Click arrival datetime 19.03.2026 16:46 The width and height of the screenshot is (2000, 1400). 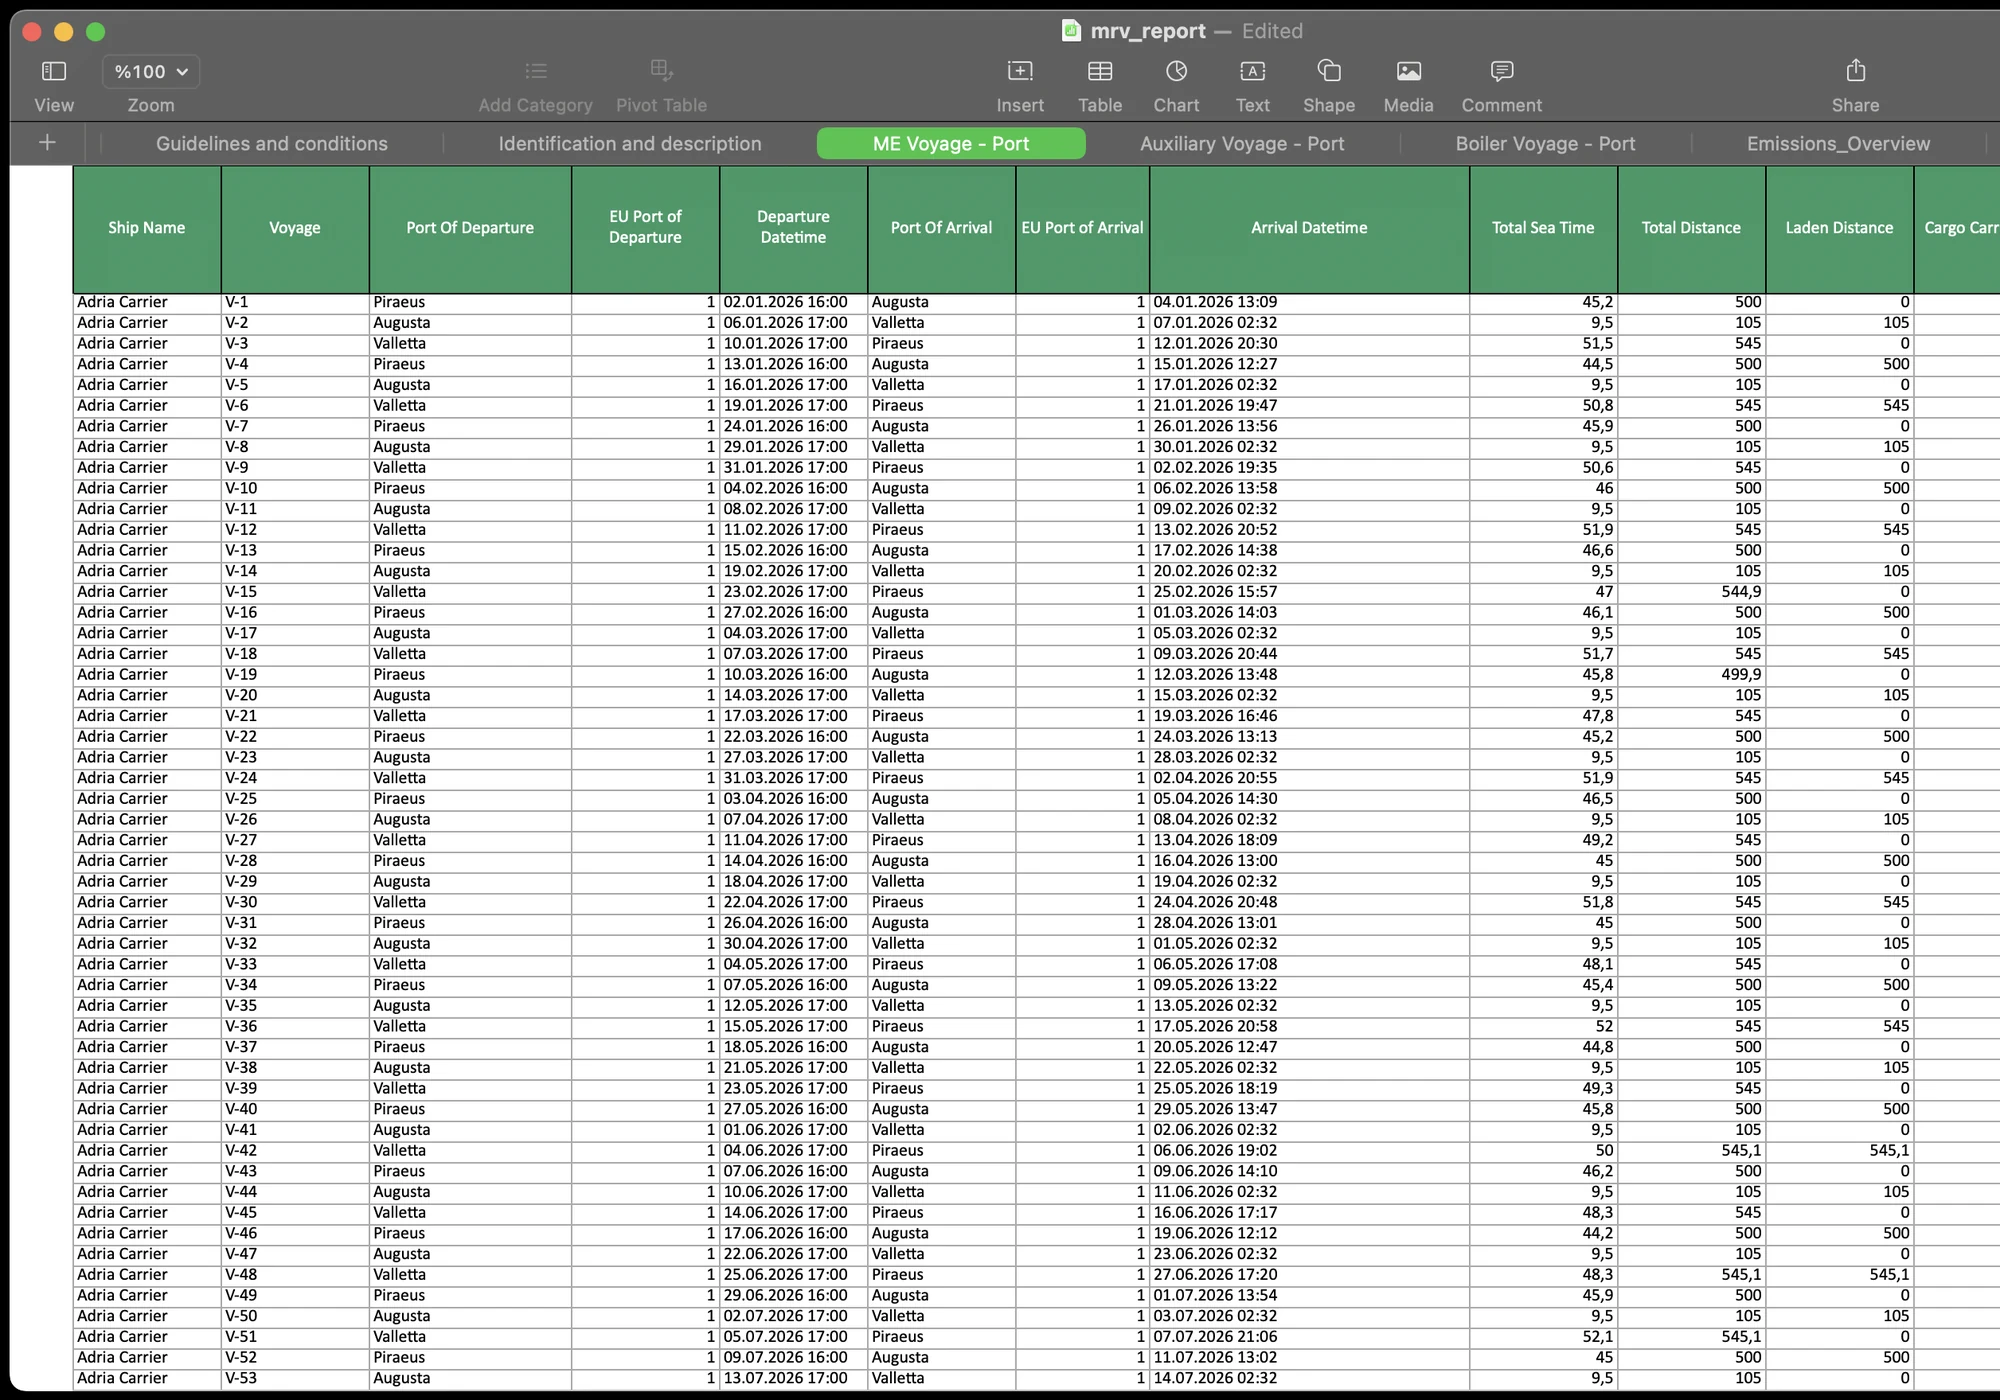[1309, 716]
